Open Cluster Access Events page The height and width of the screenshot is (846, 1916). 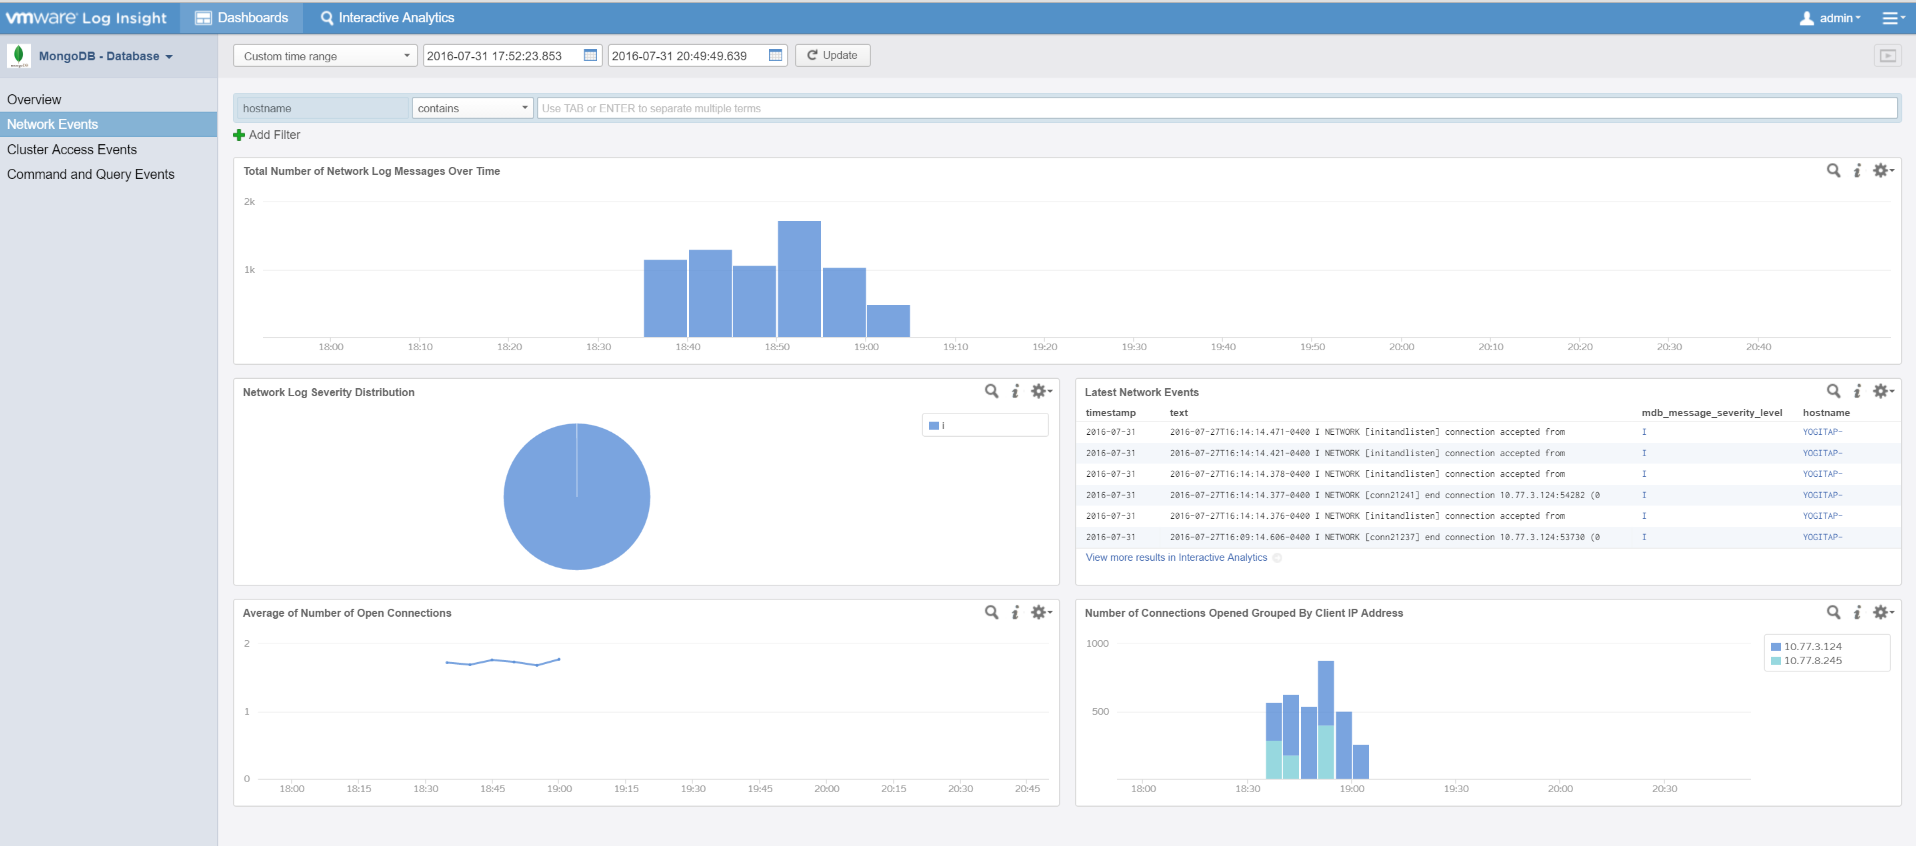(x=72, y=150)
